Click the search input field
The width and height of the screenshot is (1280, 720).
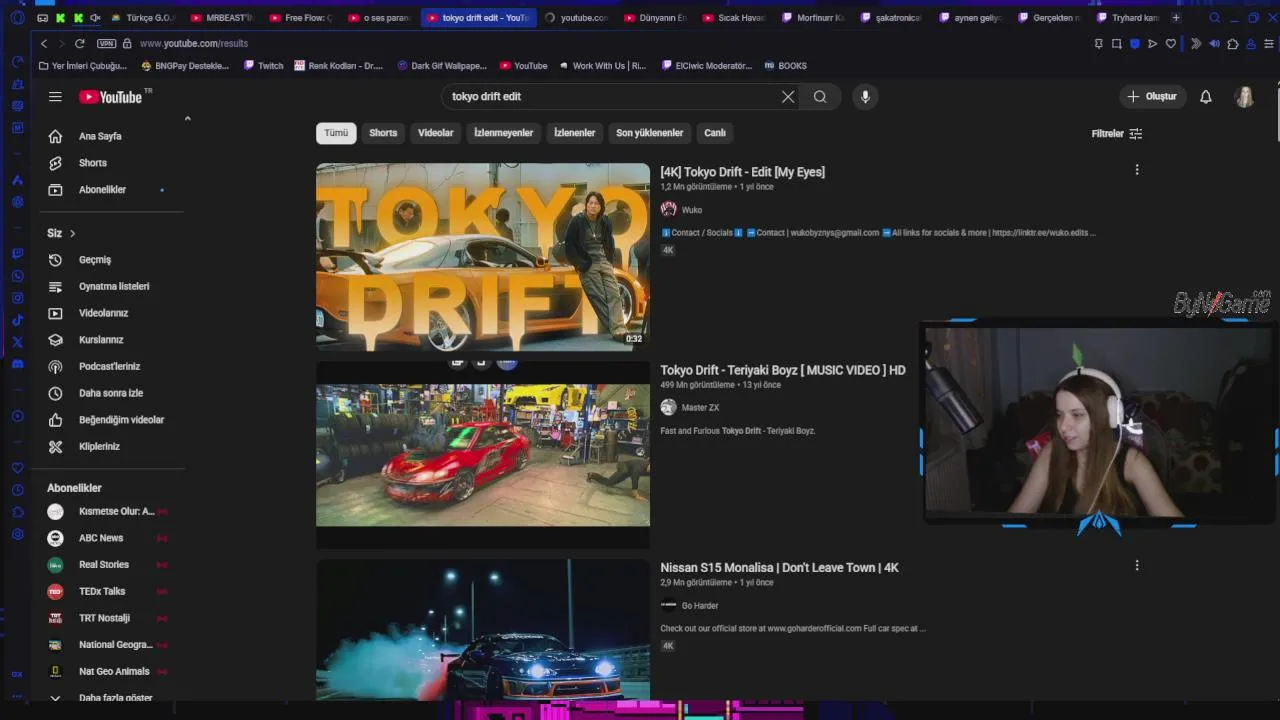pos(610,97)
